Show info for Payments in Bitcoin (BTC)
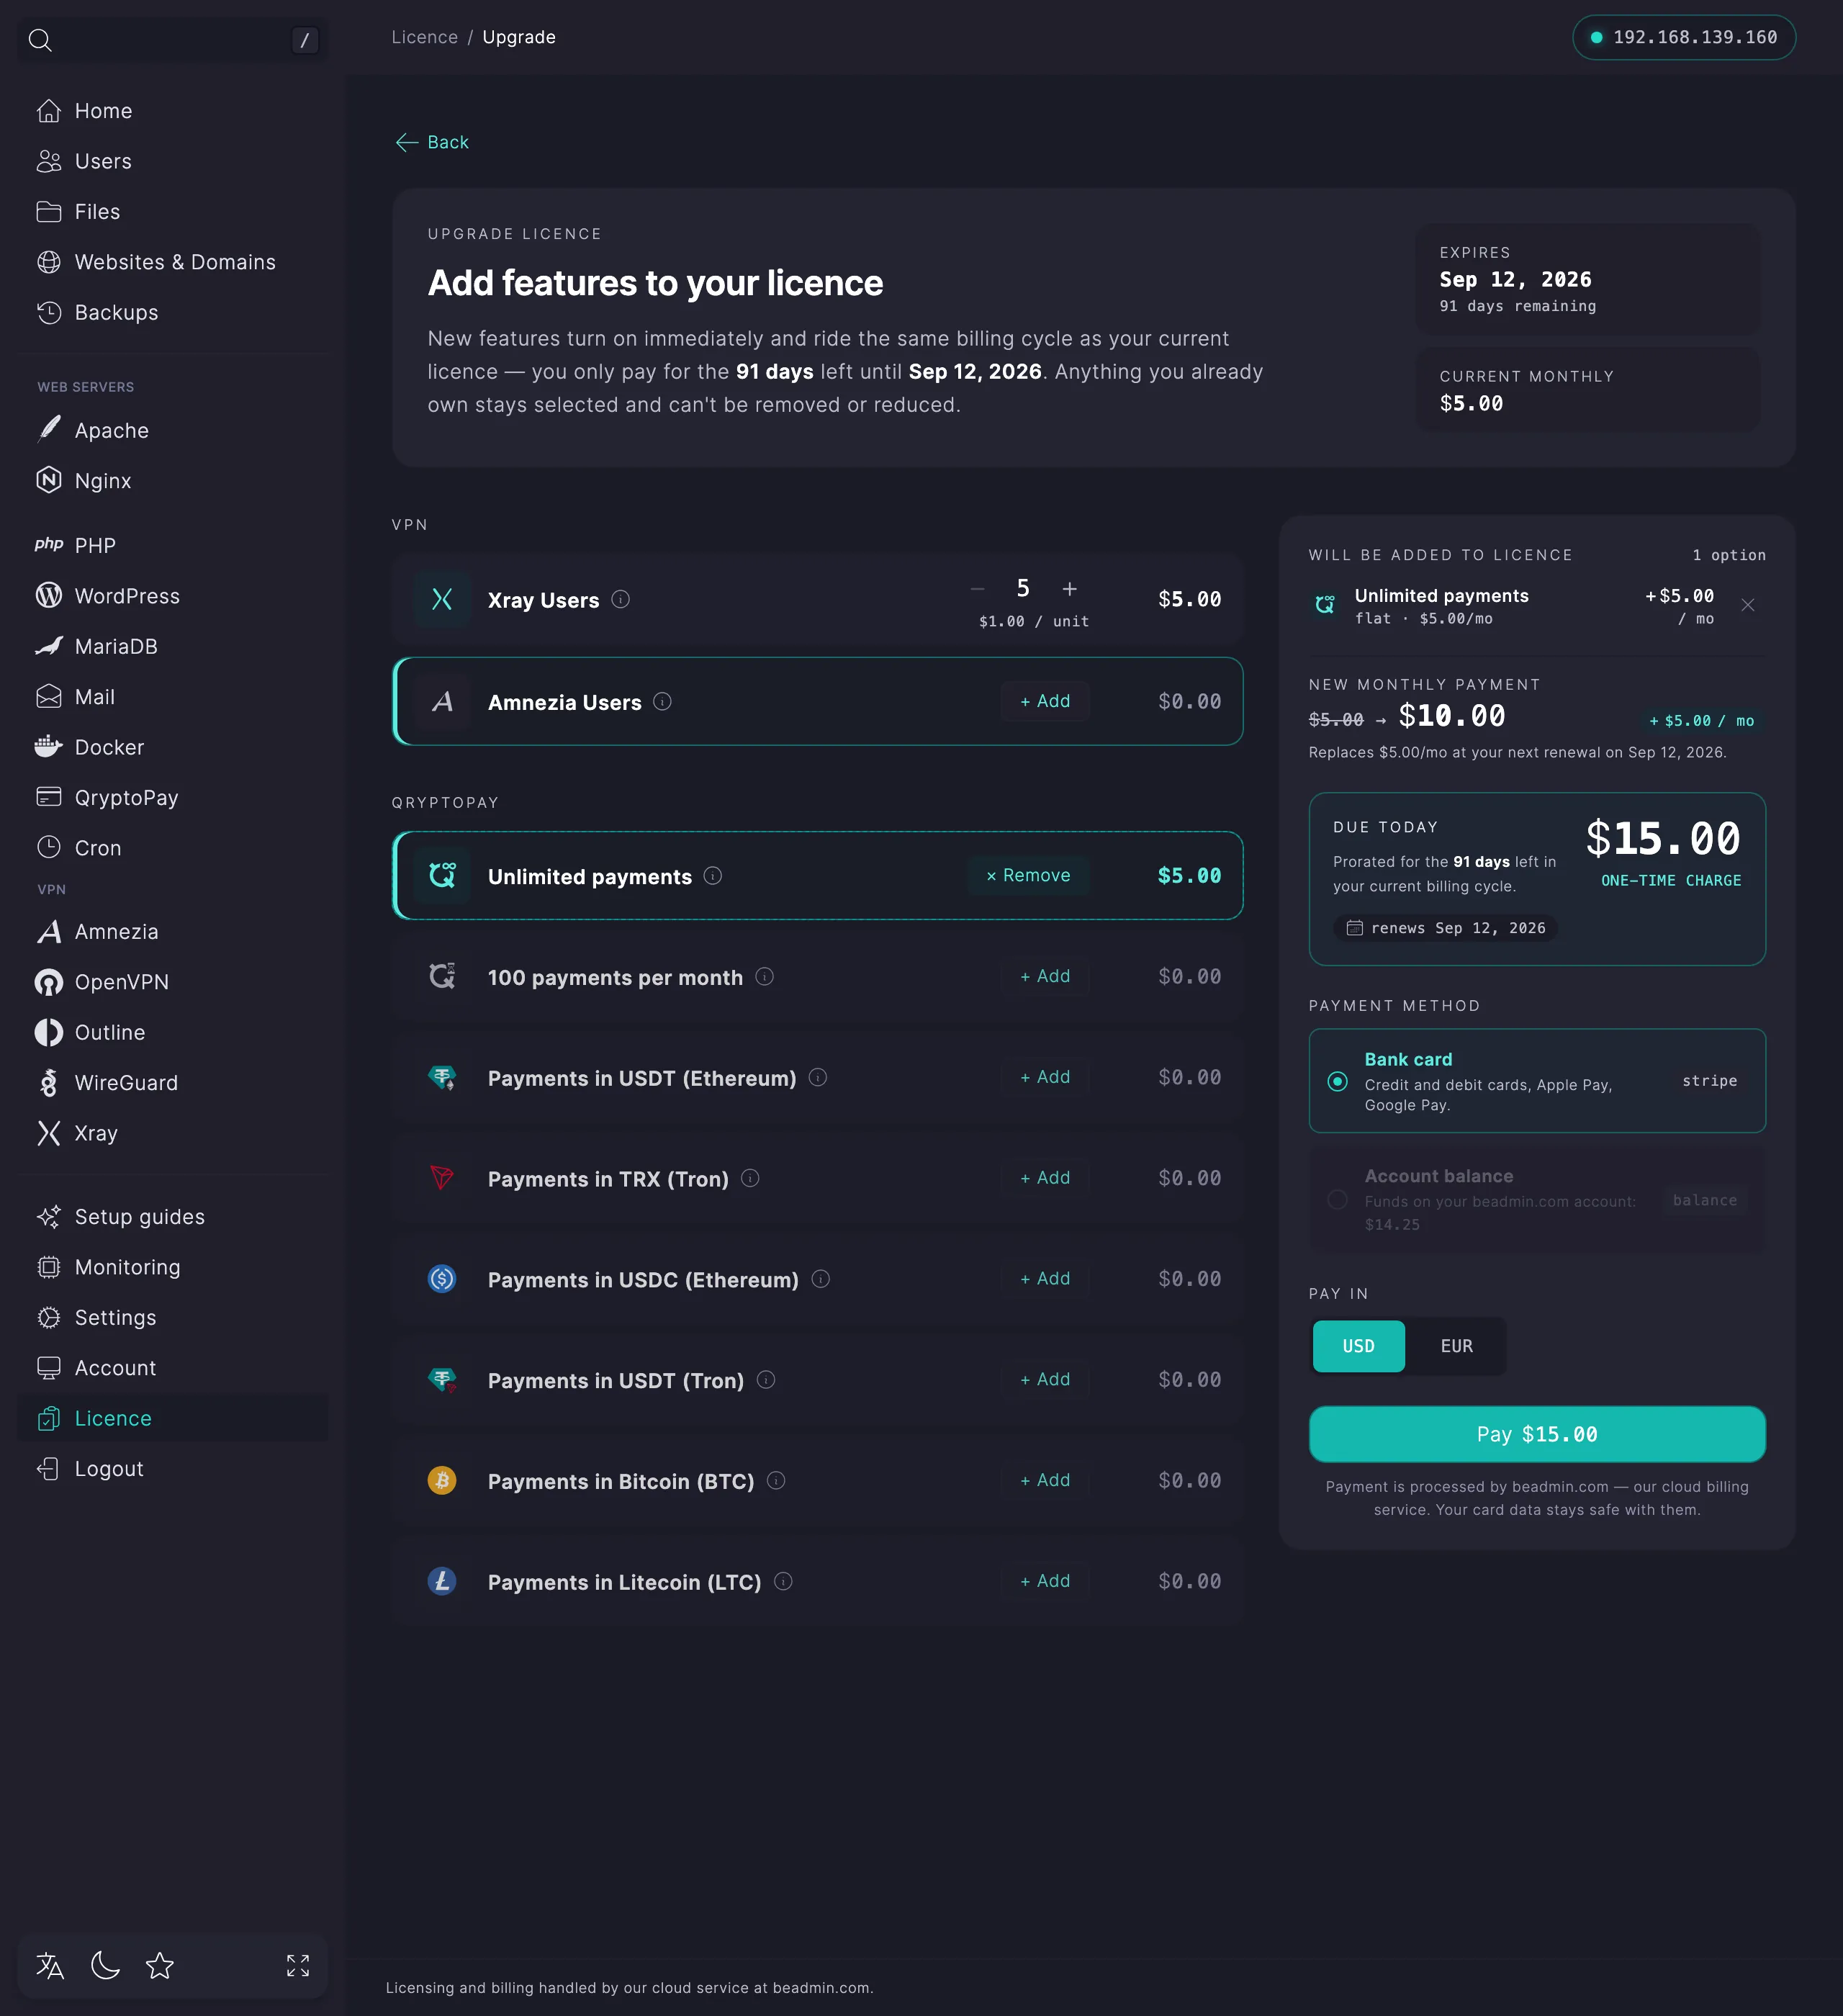Image resolution: width=1843 pixels, height=2016 pixels. [x=776, y=1481]
